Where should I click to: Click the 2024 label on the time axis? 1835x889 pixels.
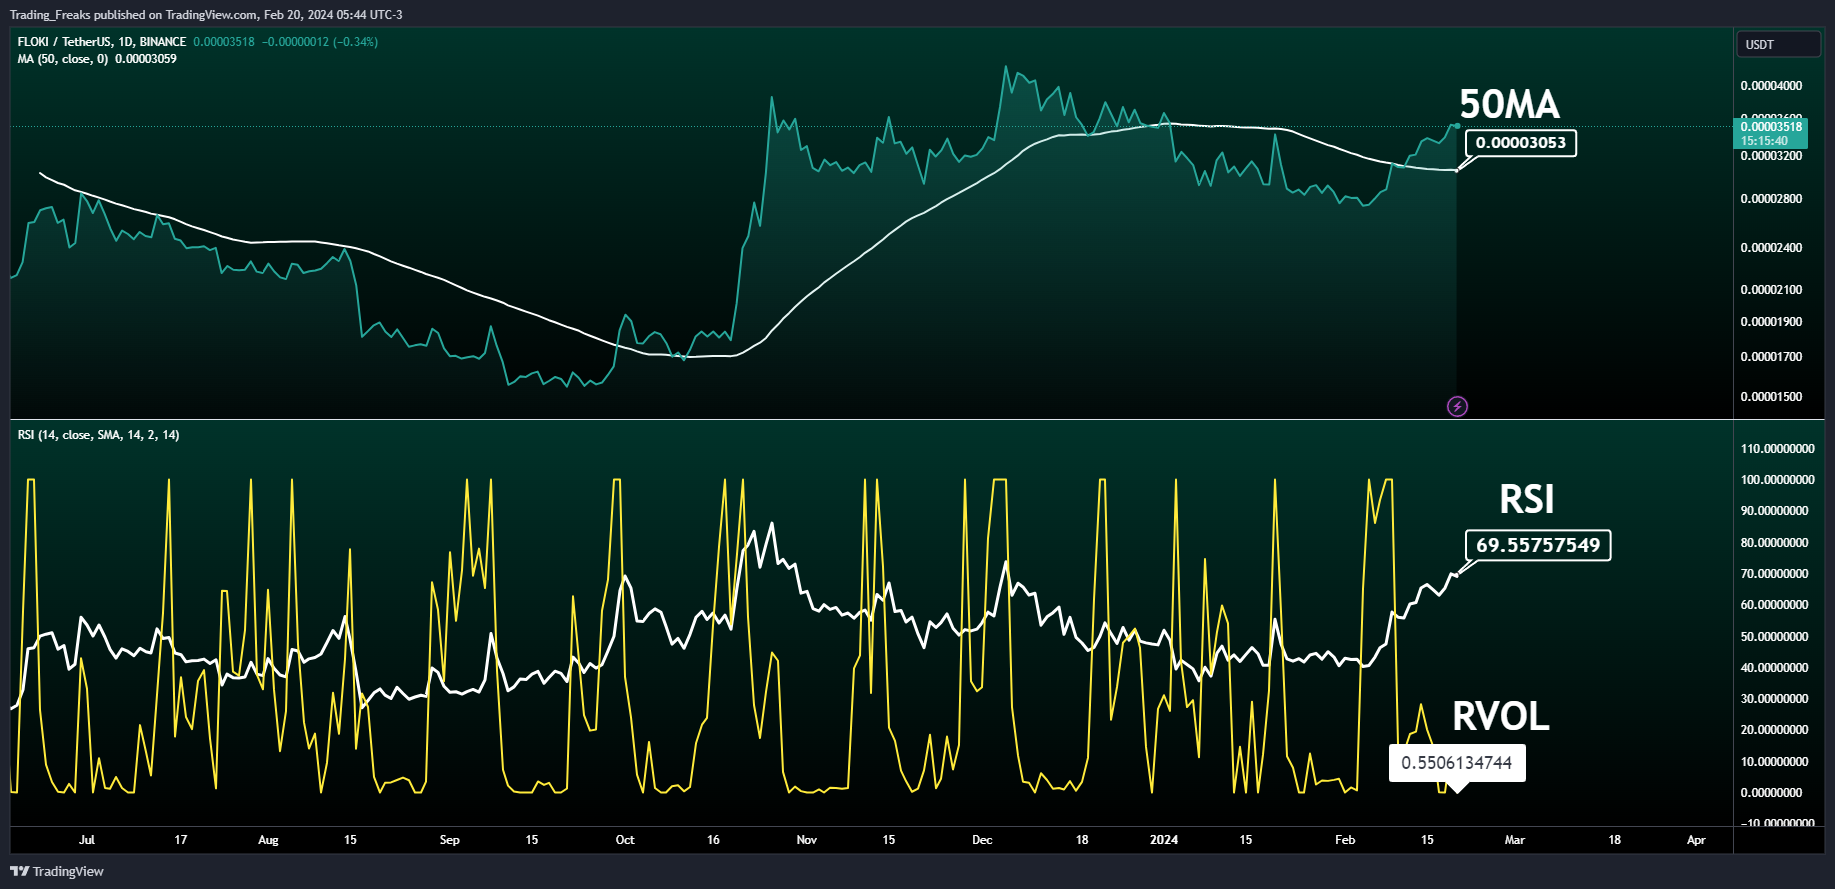[1164, 840]
